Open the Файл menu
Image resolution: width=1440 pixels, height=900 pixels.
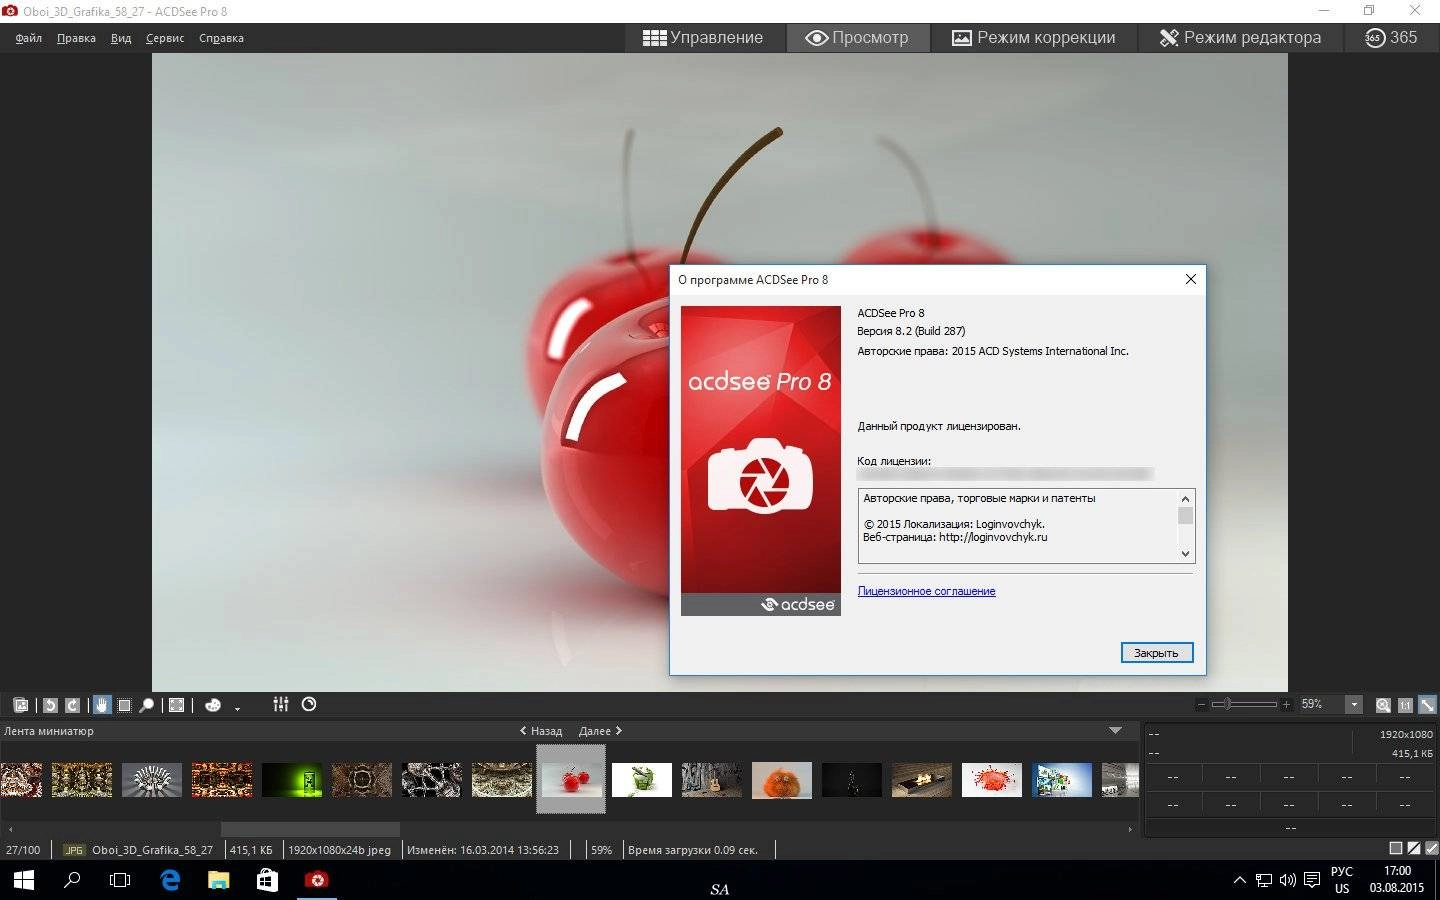pyautogui.click(x=28, y=38)
